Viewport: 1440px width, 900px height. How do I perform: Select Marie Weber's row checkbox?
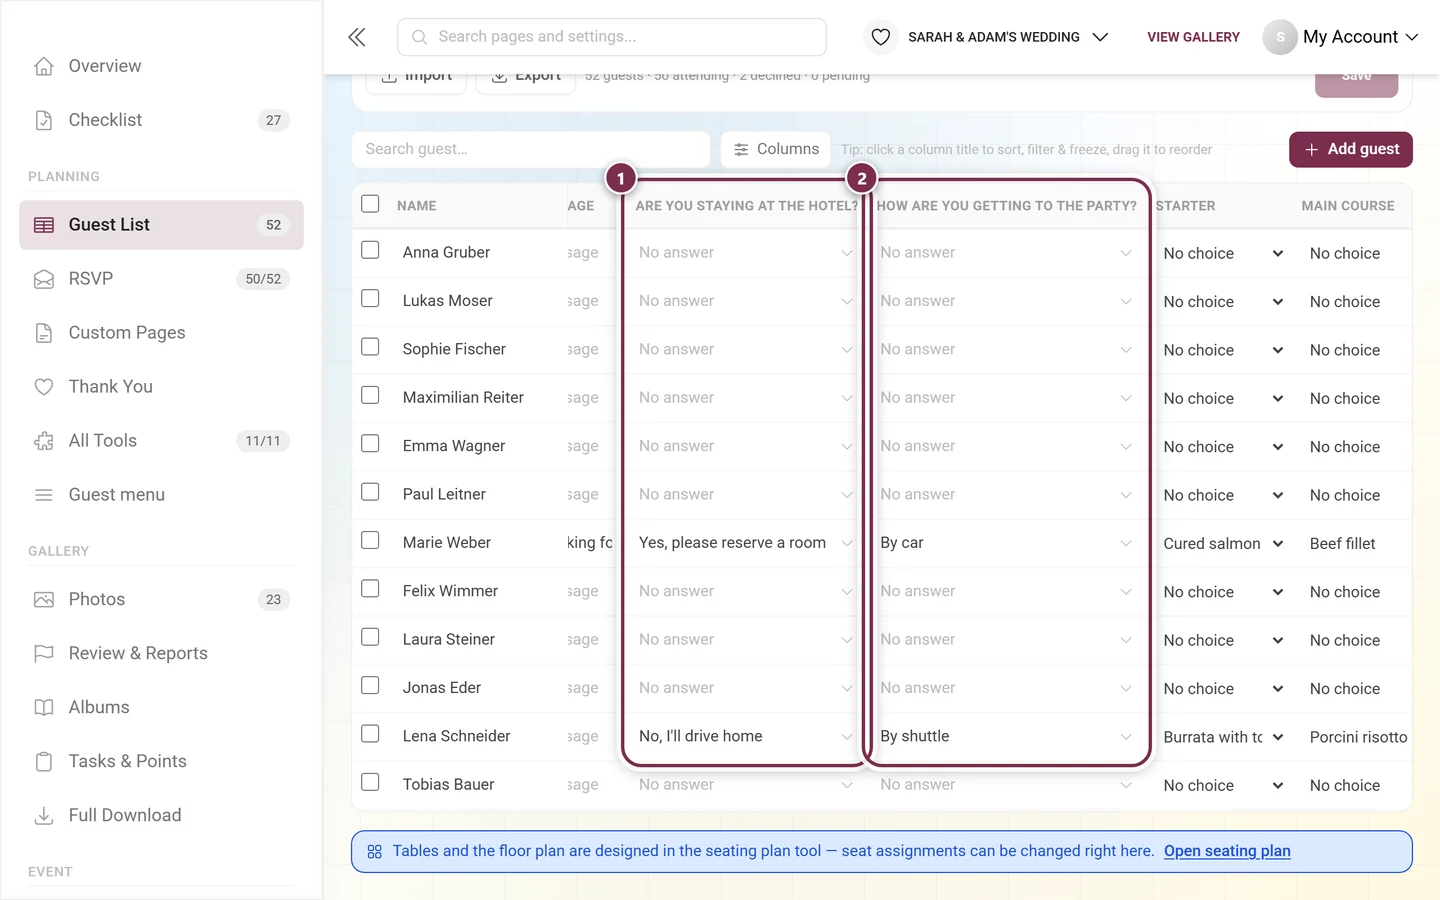point(370,540)
